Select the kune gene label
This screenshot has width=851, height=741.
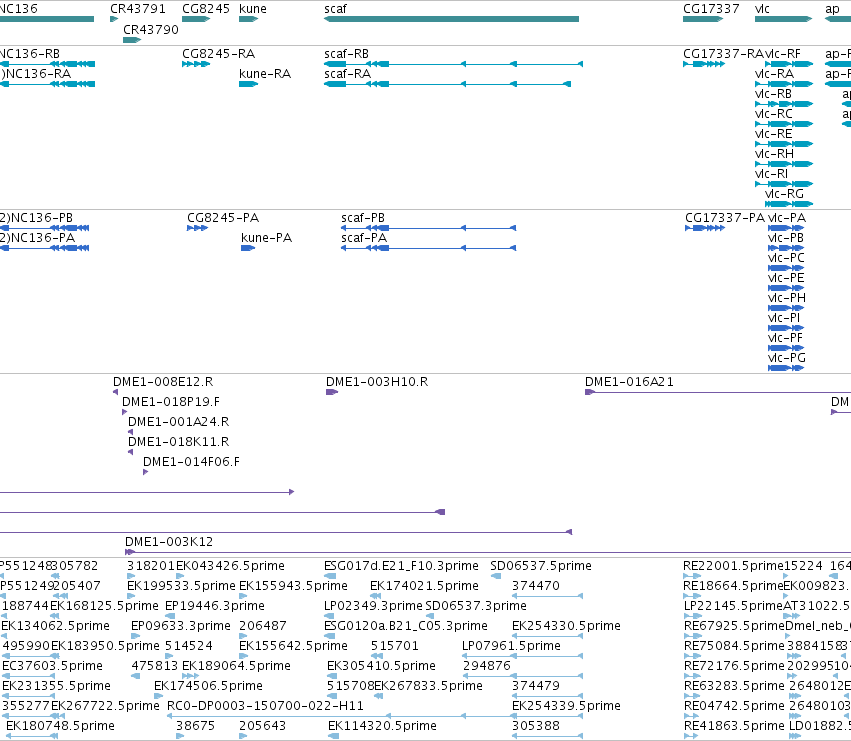pyautogui.click(x=253, y=9)
